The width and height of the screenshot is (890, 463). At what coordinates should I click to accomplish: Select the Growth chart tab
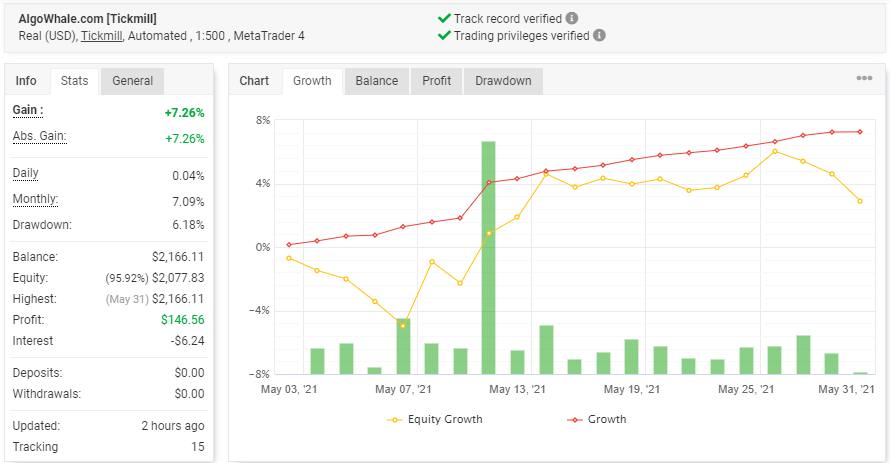pos(312,81)
